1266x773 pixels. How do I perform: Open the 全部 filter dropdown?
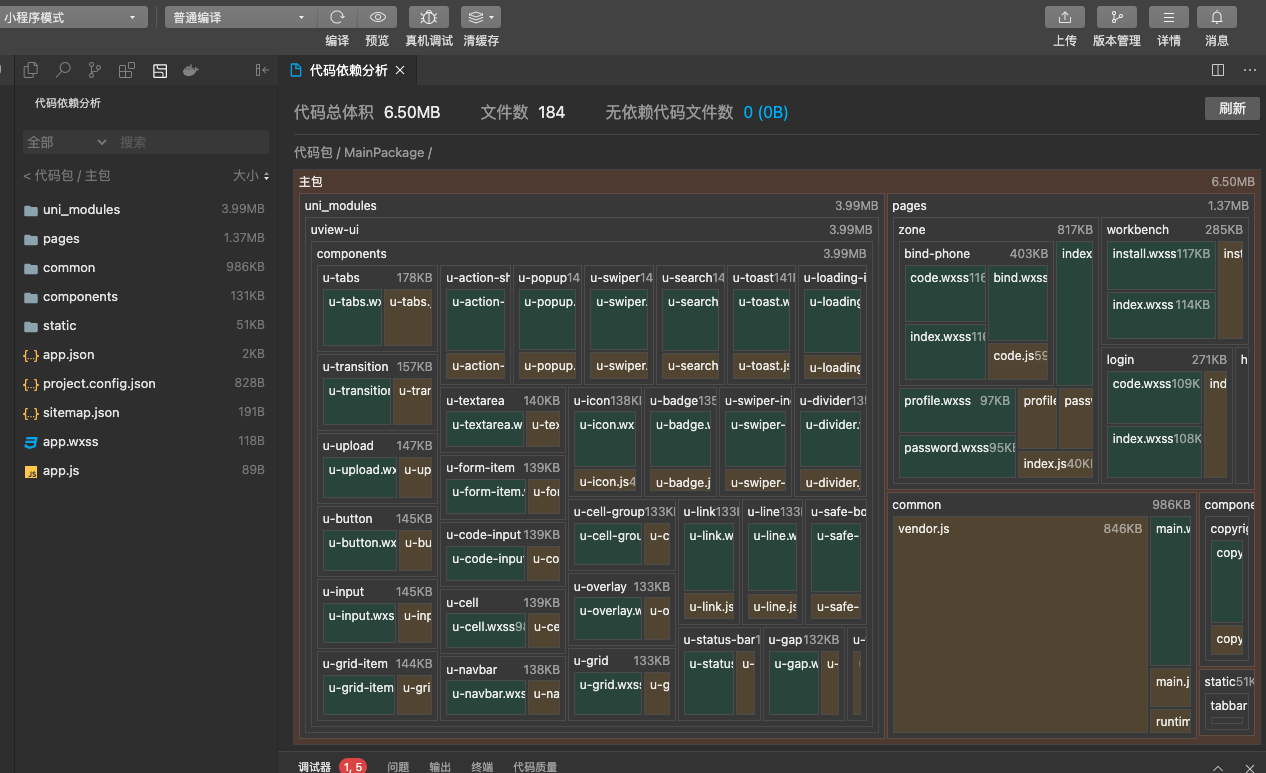pyautogui.click(x=66, y=142)
